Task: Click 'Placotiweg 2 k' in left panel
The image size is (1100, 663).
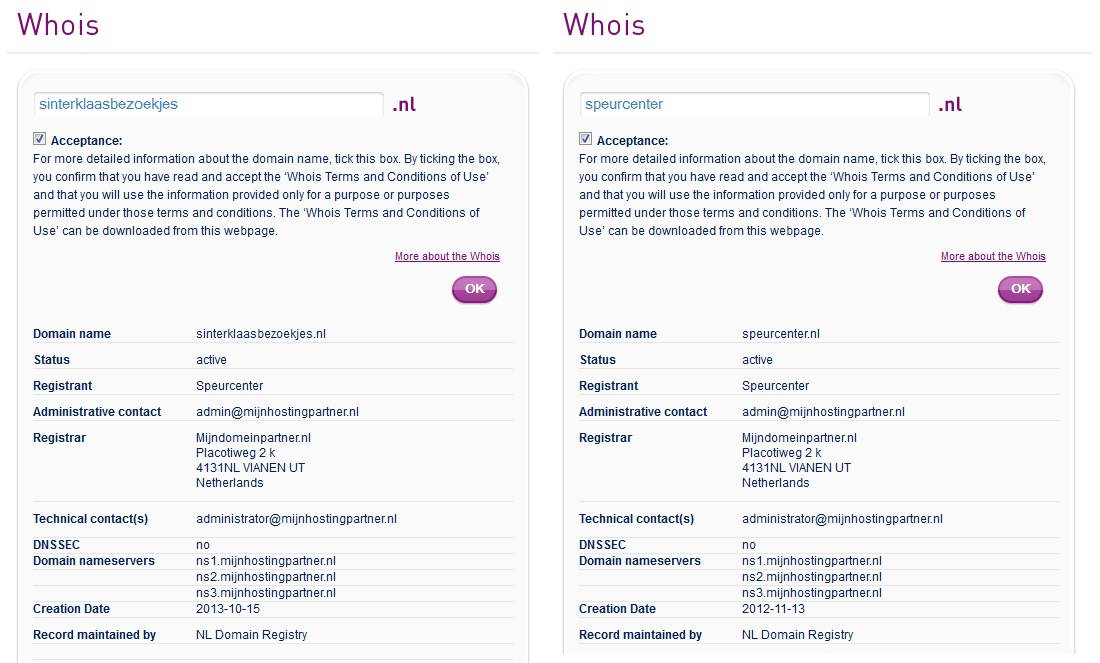Action: coord(236,453)
